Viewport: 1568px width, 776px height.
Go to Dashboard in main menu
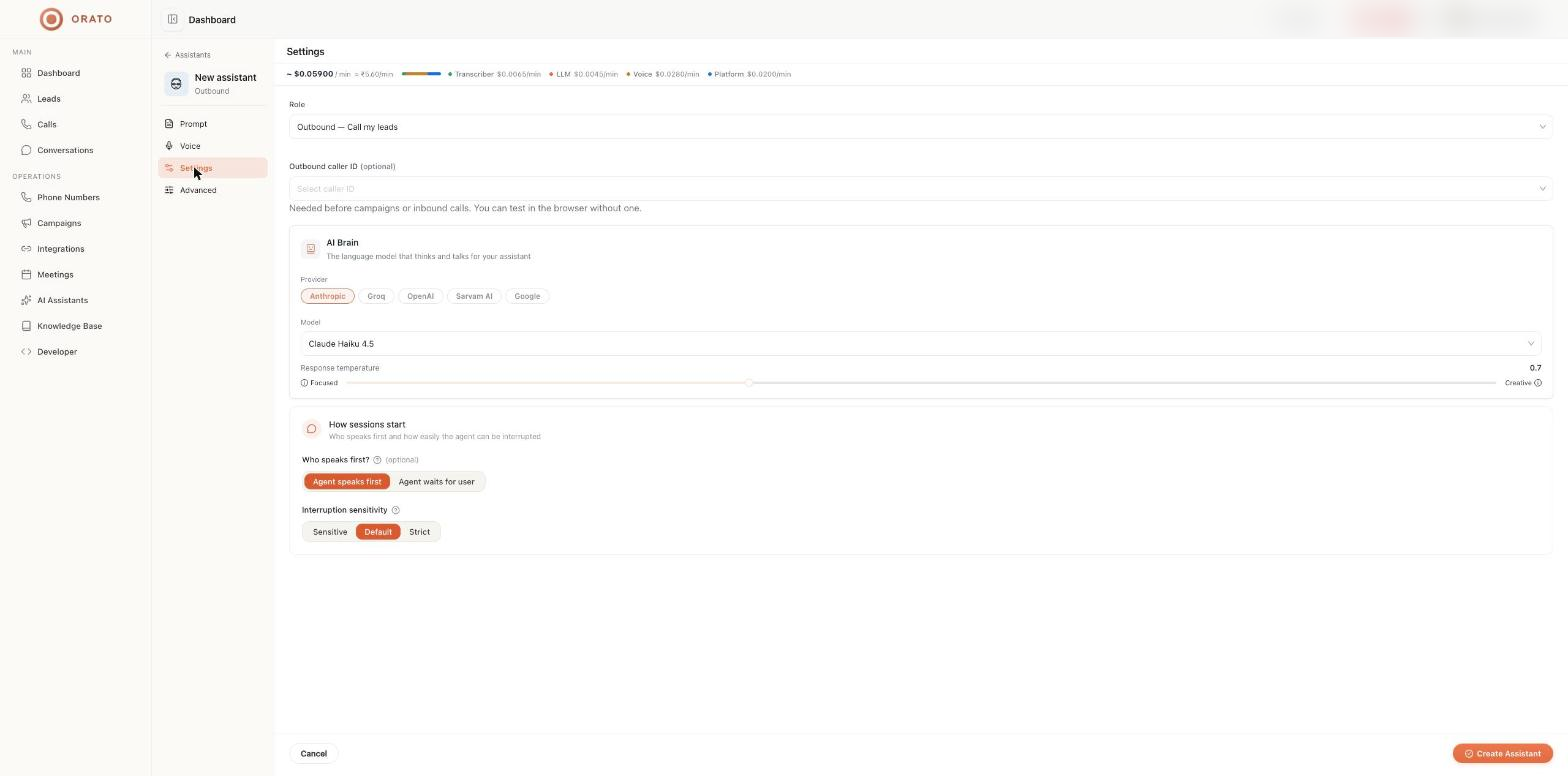point(75,73)
